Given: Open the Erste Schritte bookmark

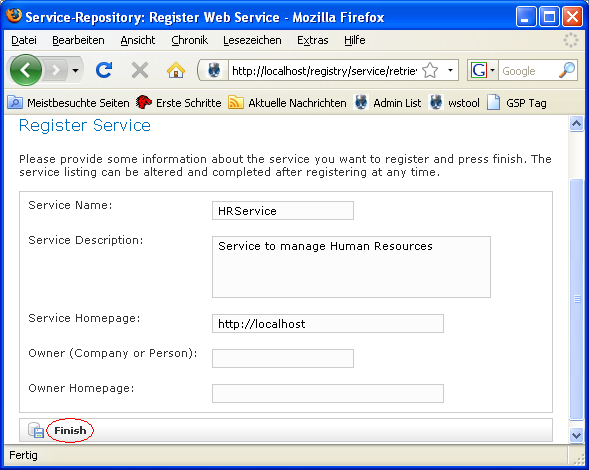Looking at the screenshot, I should point(178,103).
